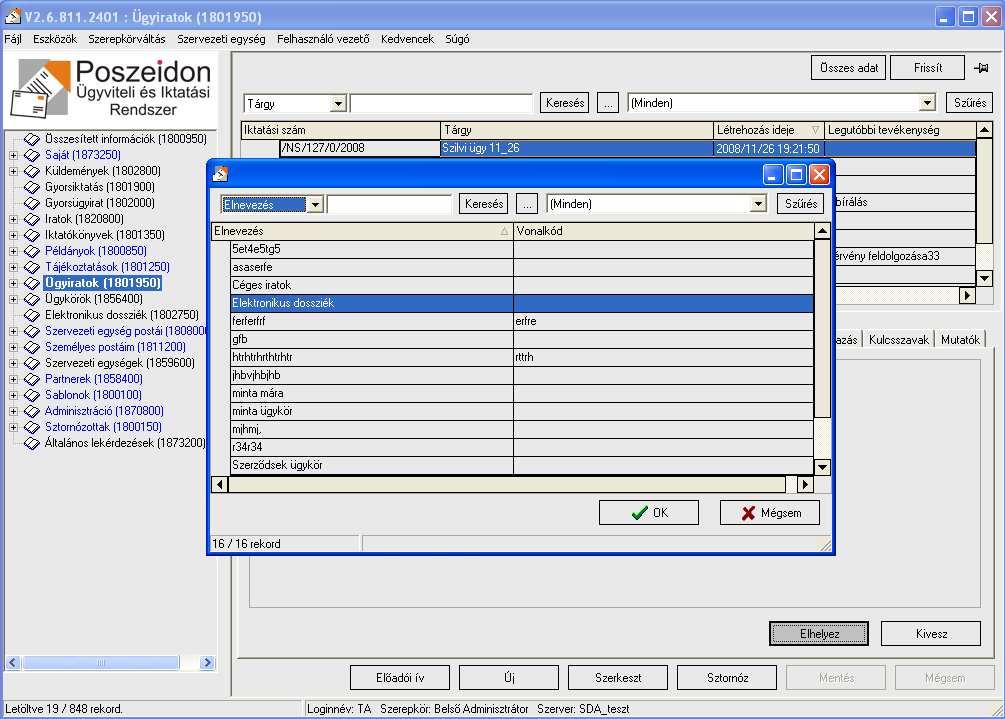
Task: Expand the Adminisztráció tree node
Action: [13, 411]
